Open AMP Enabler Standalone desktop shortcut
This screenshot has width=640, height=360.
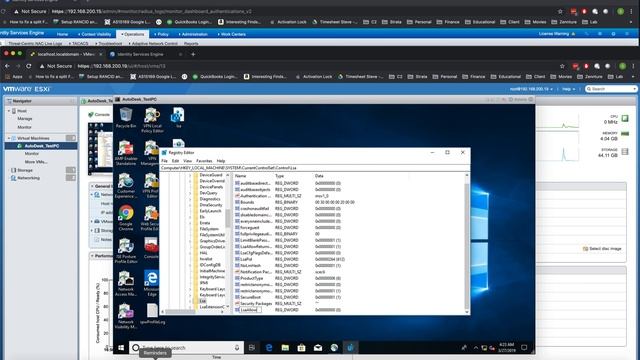tap(126, 153)
